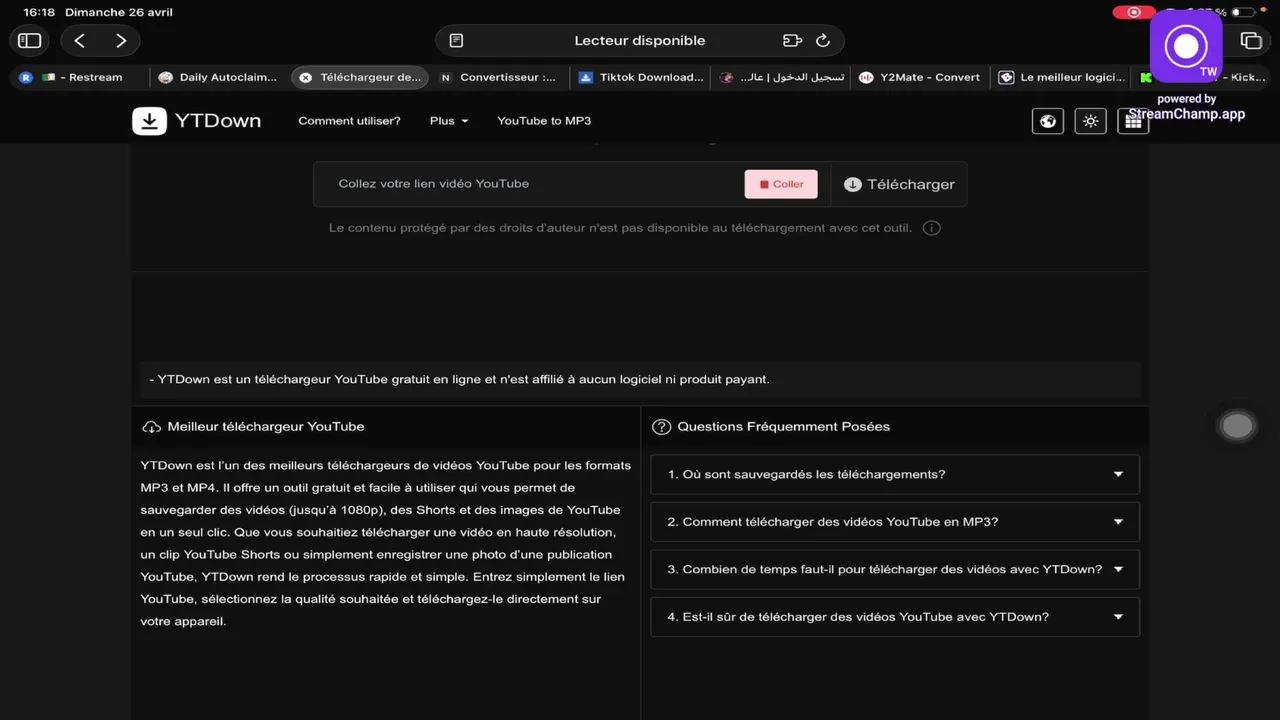The height and width of the screenshot is (720, 1280).
Task: Click the Meilleur téléchargeur YouTube heading
Action: pos(266,427)
